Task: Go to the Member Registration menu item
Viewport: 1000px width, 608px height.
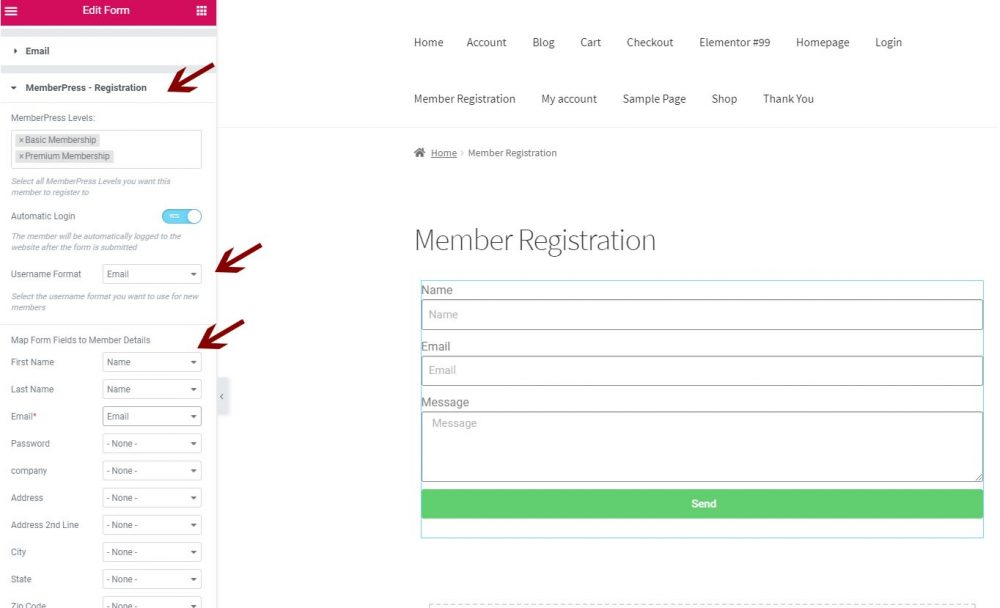Action: (464, 99)
